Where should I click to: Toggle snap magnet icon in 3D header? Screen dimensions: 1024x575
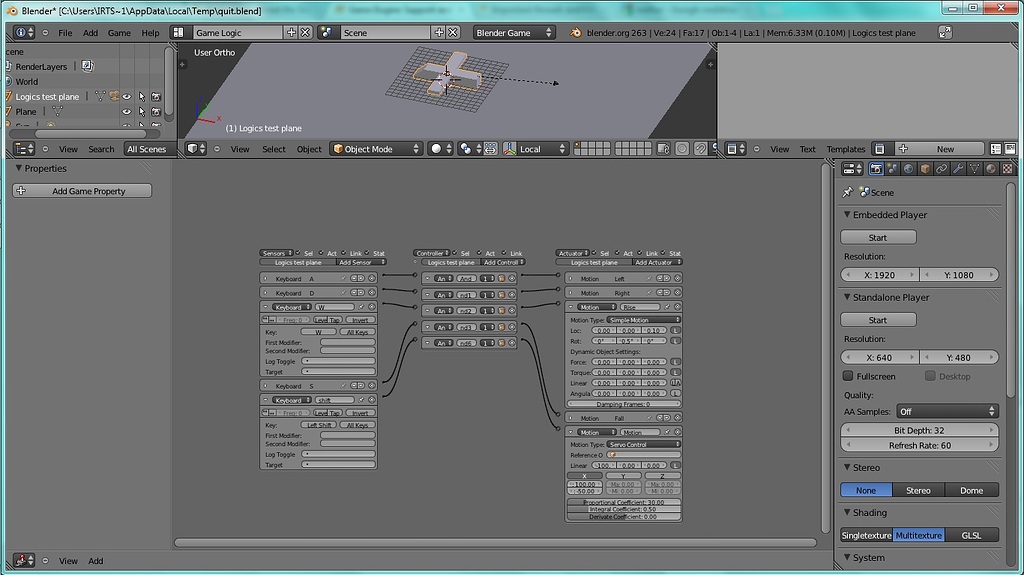point(700,149)
